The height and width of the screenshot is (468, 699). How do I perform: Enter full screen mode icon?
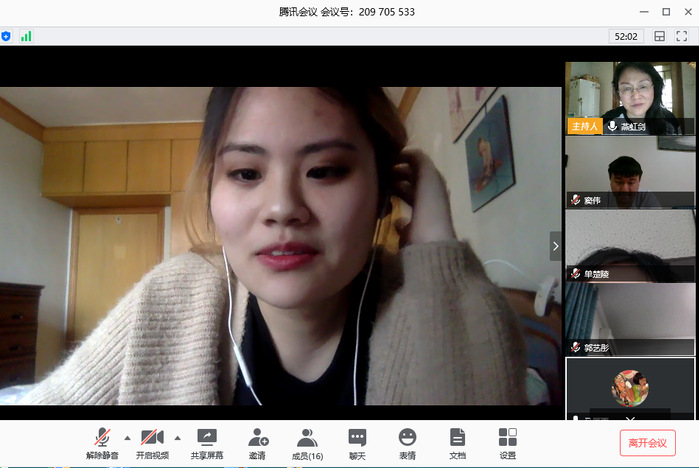(x=682, y=36)
